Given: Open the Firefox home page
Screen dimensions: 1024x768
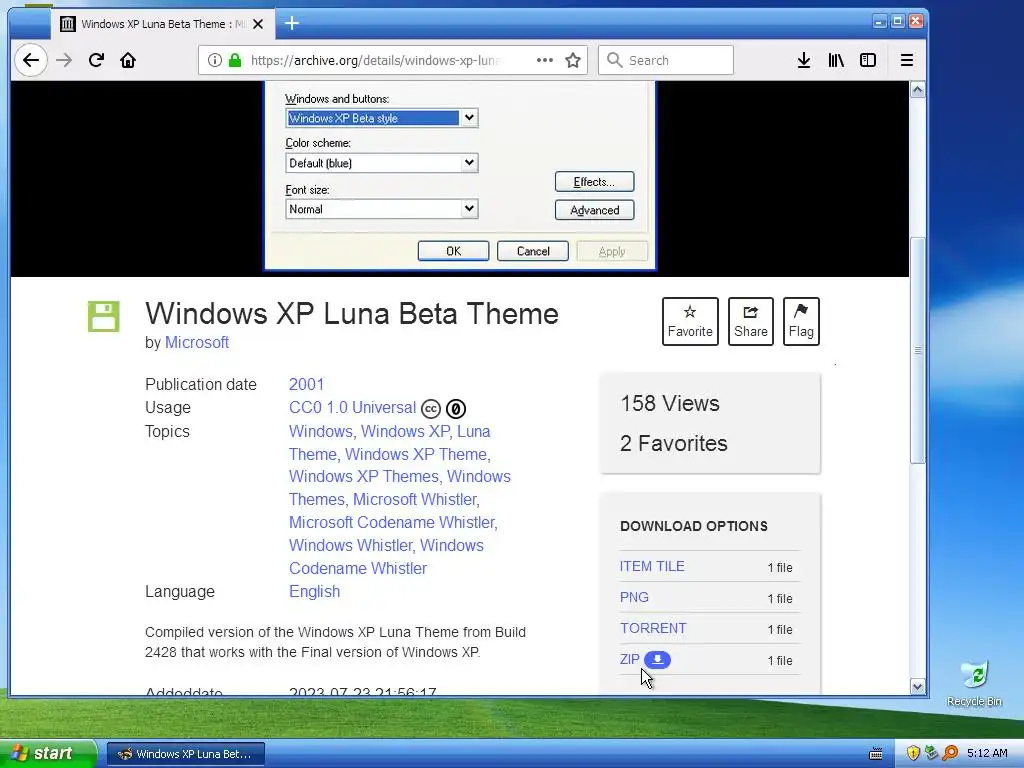Looking at the screenshot, I should [x=128, y=60].
